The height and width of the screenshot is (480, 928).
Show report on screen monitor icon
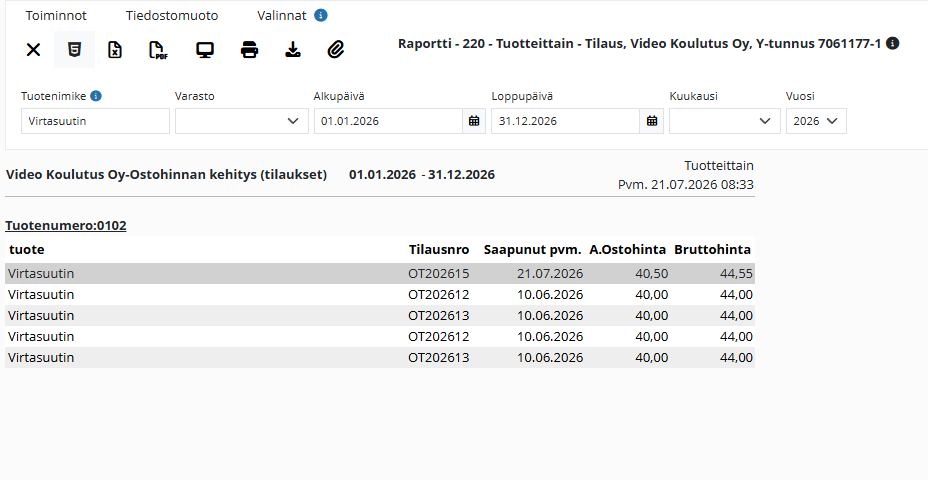pyautogui.click(x=205, y=50)
